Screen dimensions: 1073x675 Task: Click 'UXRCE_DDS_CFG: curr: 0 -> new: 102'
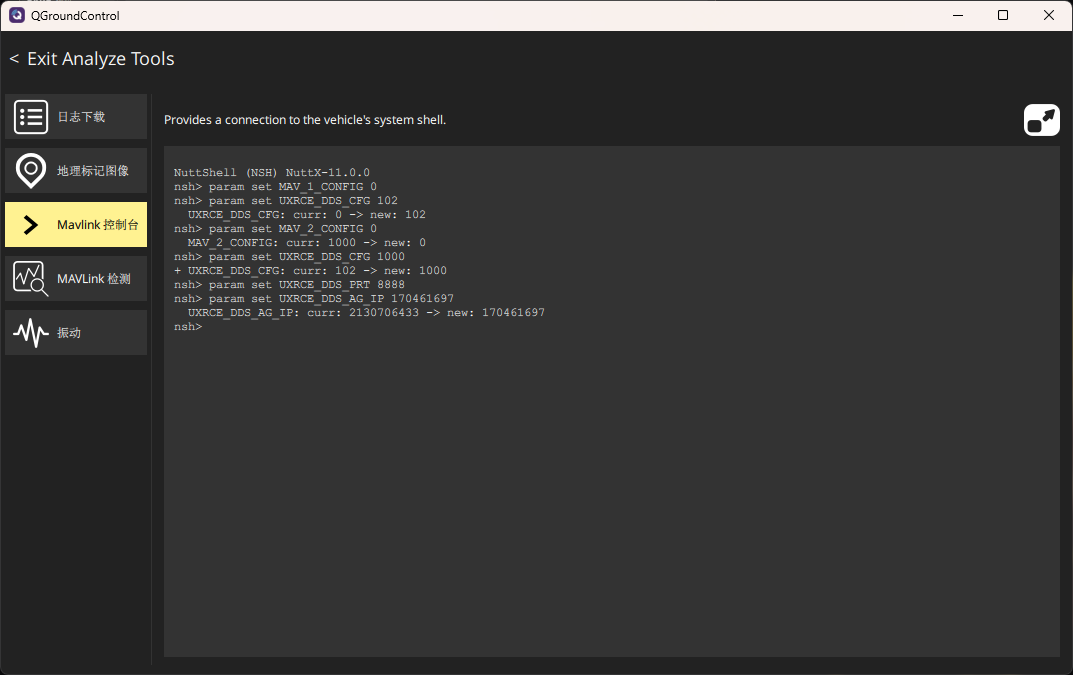307,215
